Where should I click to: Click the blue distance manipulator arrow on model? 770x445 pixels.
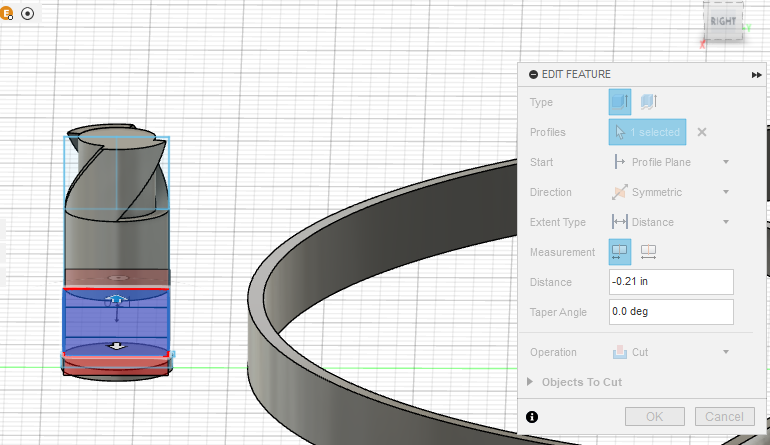click(116, 299)
